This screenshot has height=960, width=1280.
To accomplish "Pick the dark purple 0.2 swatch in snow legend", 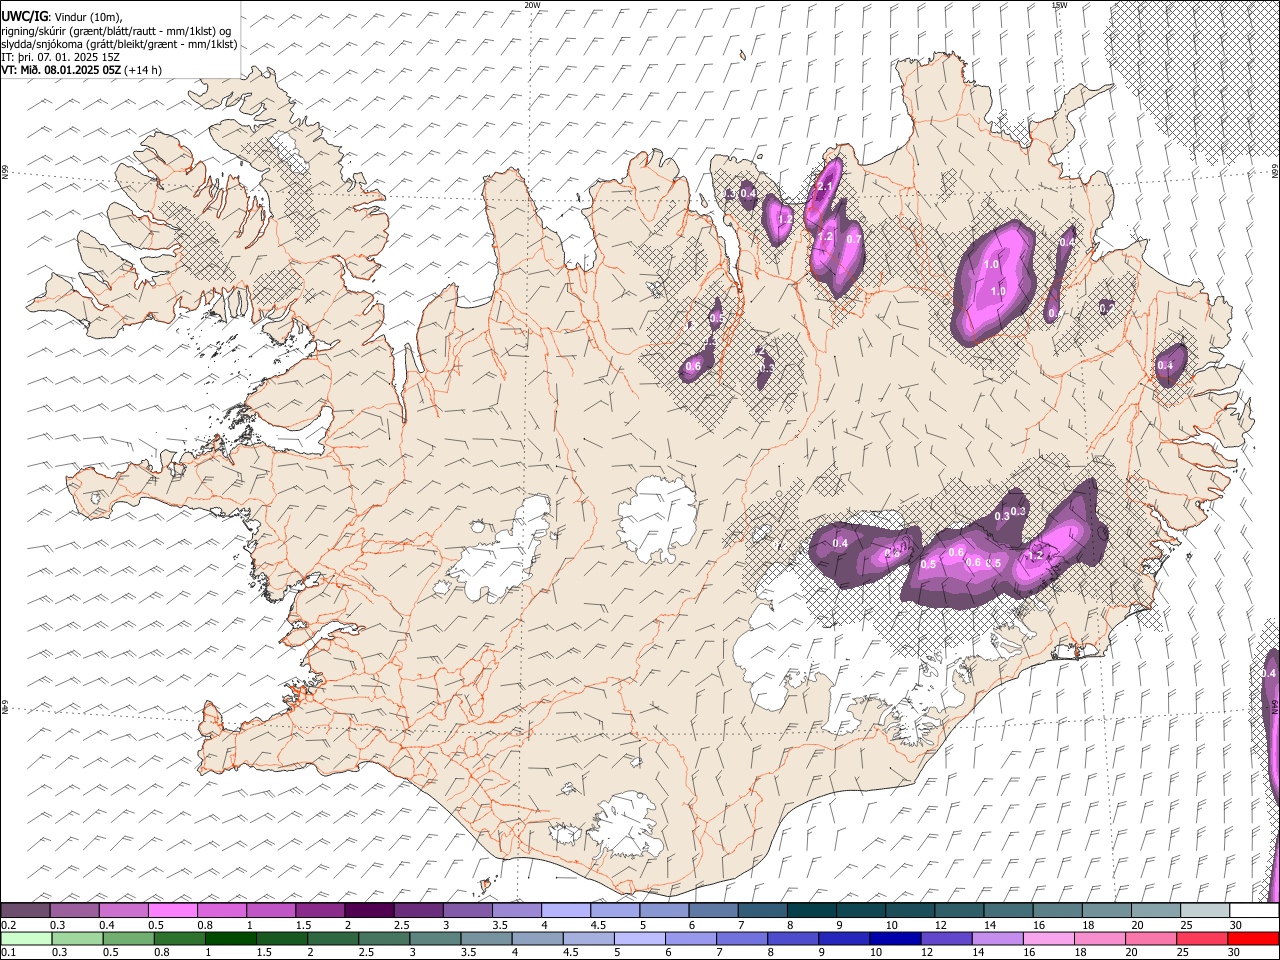I will 25,911.
